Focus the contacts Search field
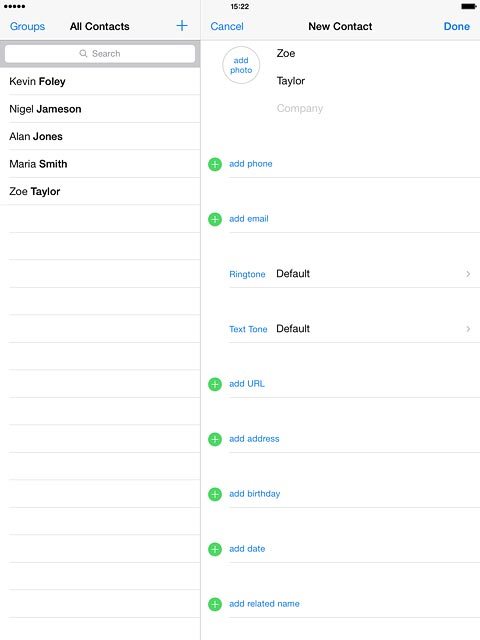 (100, 53)
